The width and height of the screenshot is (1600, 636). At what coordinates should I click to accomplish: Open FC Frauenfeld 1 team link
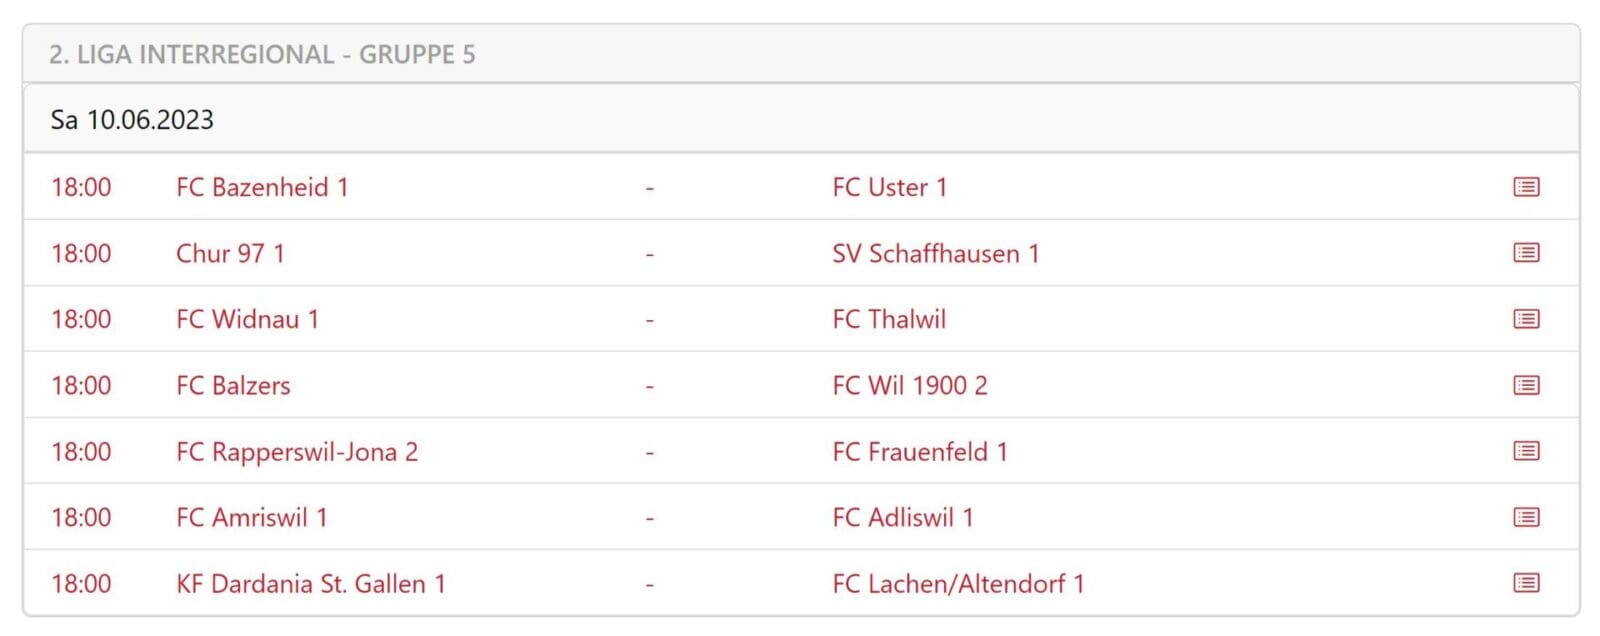(919, 451)
